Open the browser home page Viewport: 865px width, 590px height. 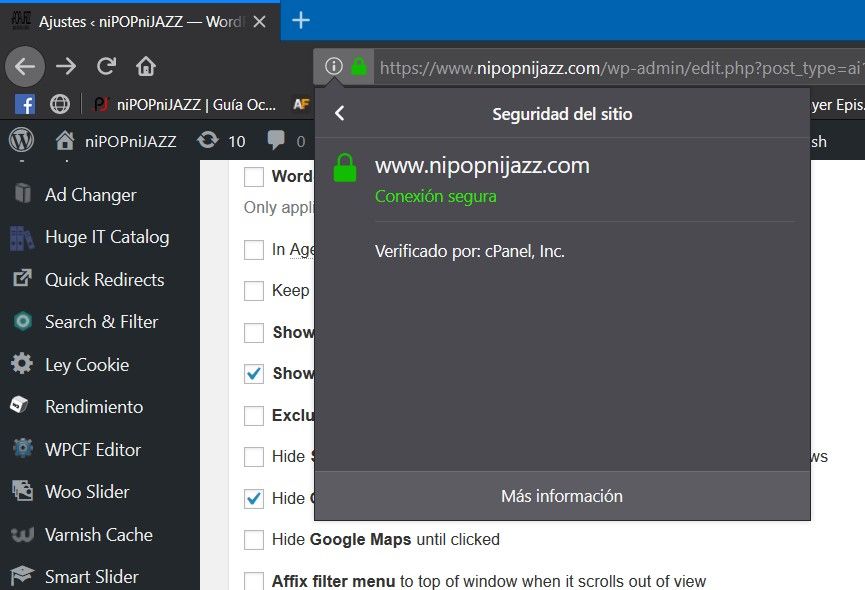coord(146,67)
